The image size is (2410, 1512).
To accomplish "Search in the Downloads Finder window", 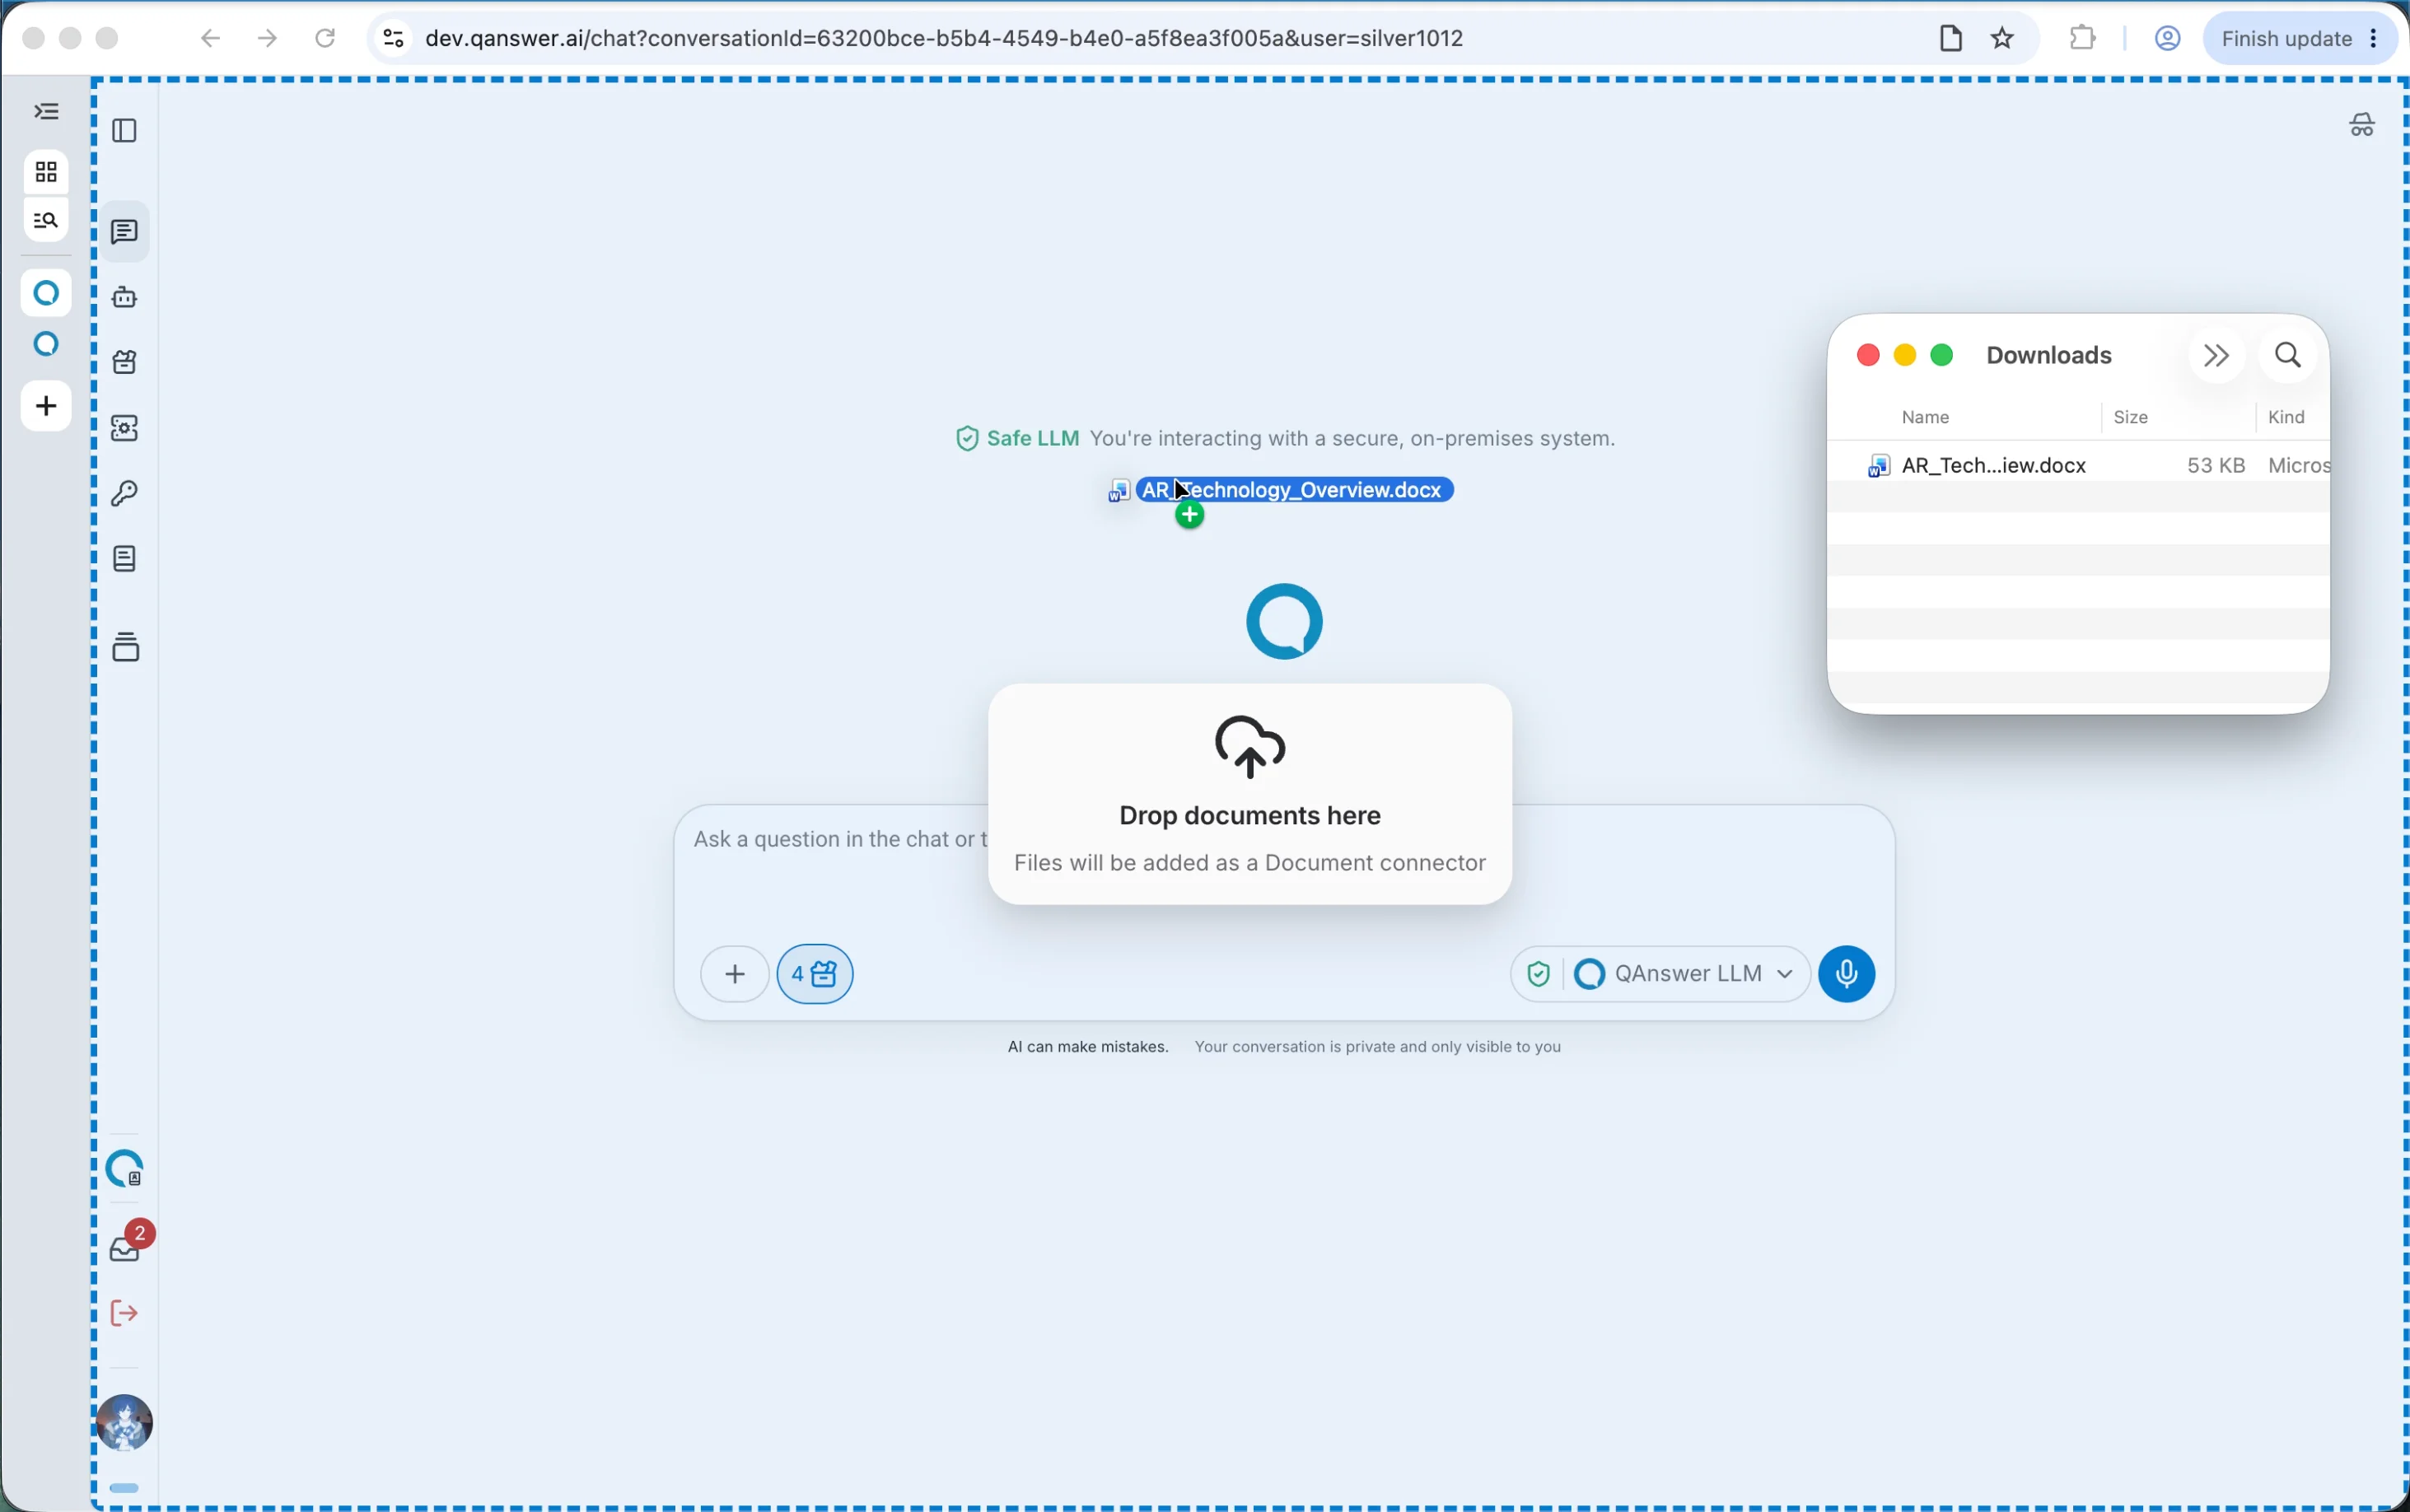I will [2288, 355].
